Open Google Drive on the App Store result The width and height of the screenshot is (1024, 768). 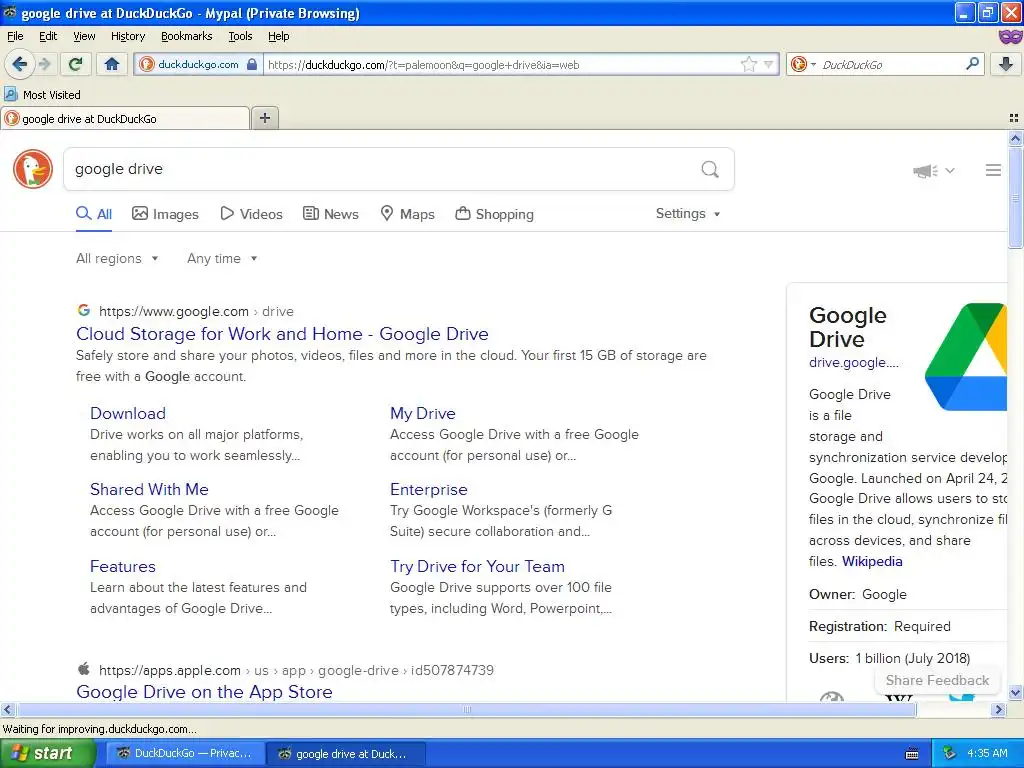click(x=204, y=692)
